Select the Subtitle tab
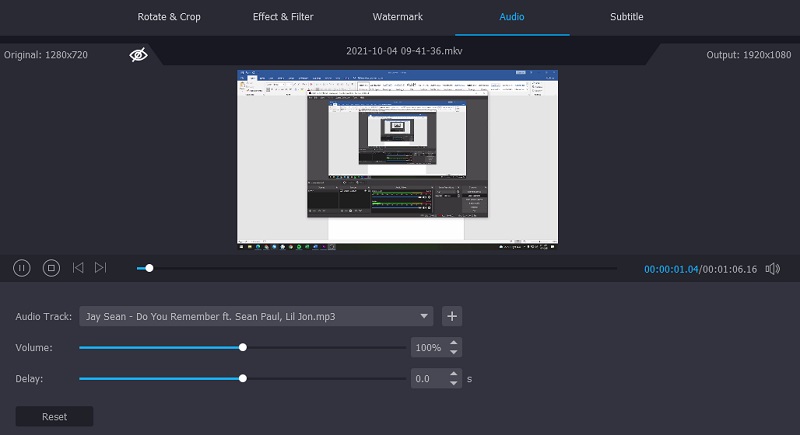This screenshot has height=435, width=800. click(x=627, y=17)
